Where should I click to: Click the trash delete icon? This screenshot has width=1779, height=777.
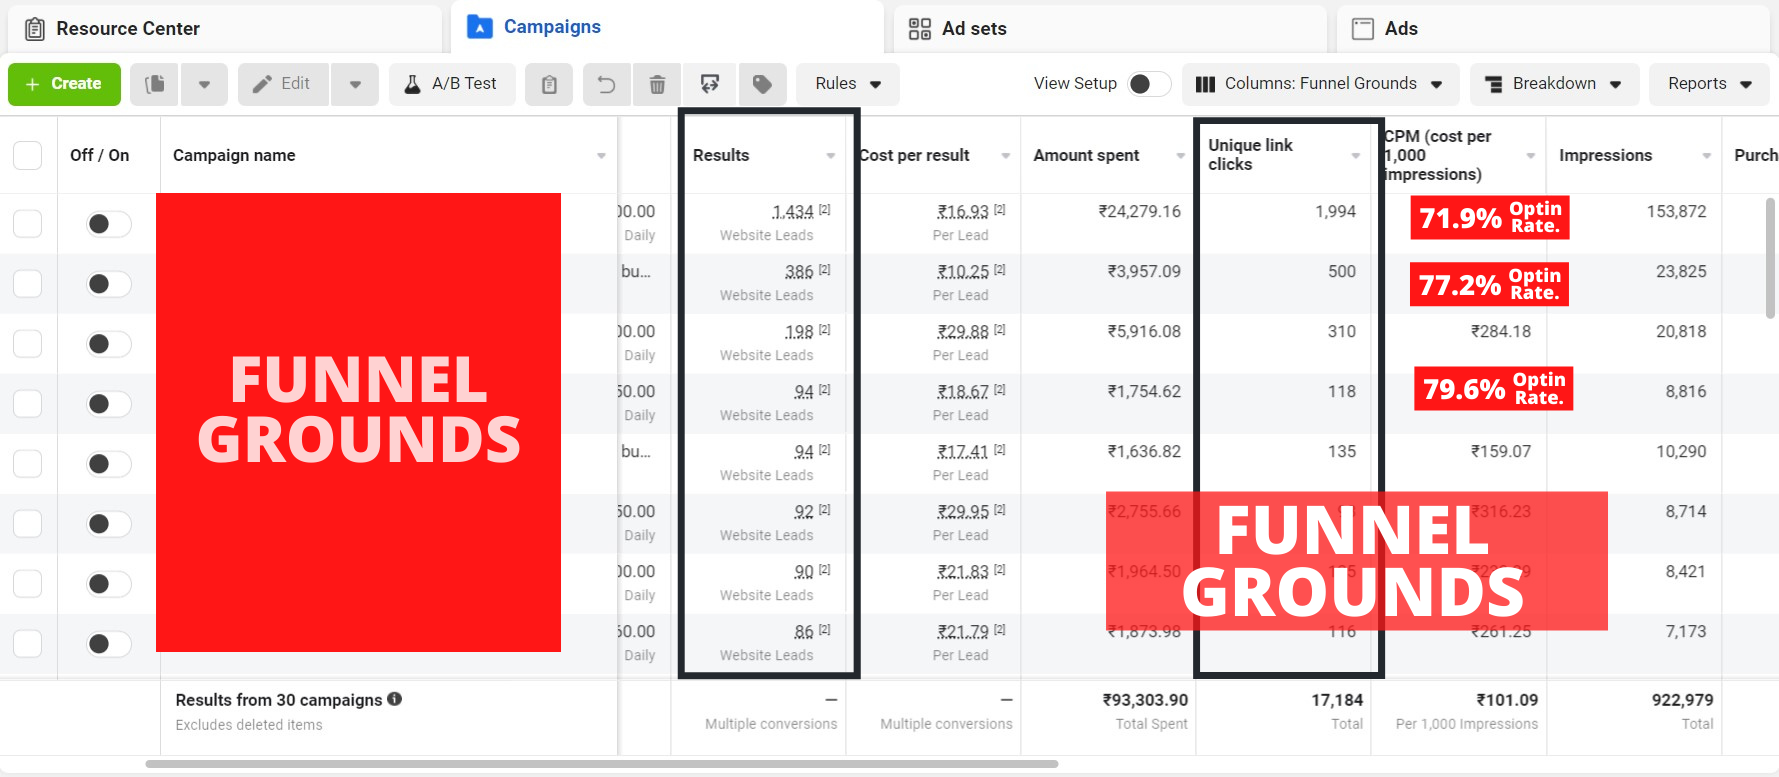point(657,85)
